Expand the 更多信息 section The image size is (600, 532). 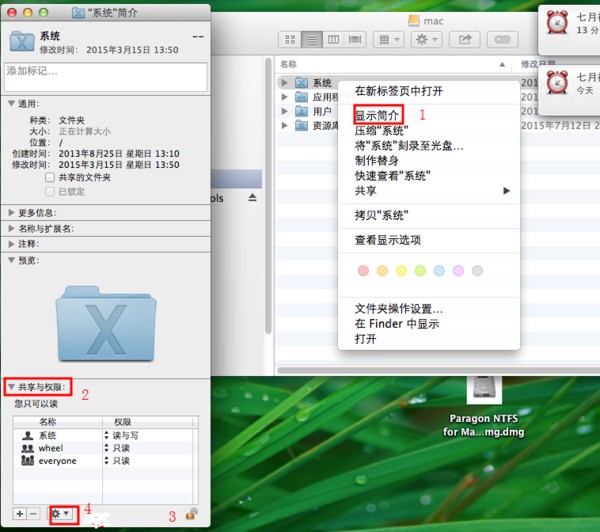tap(11, 212)
